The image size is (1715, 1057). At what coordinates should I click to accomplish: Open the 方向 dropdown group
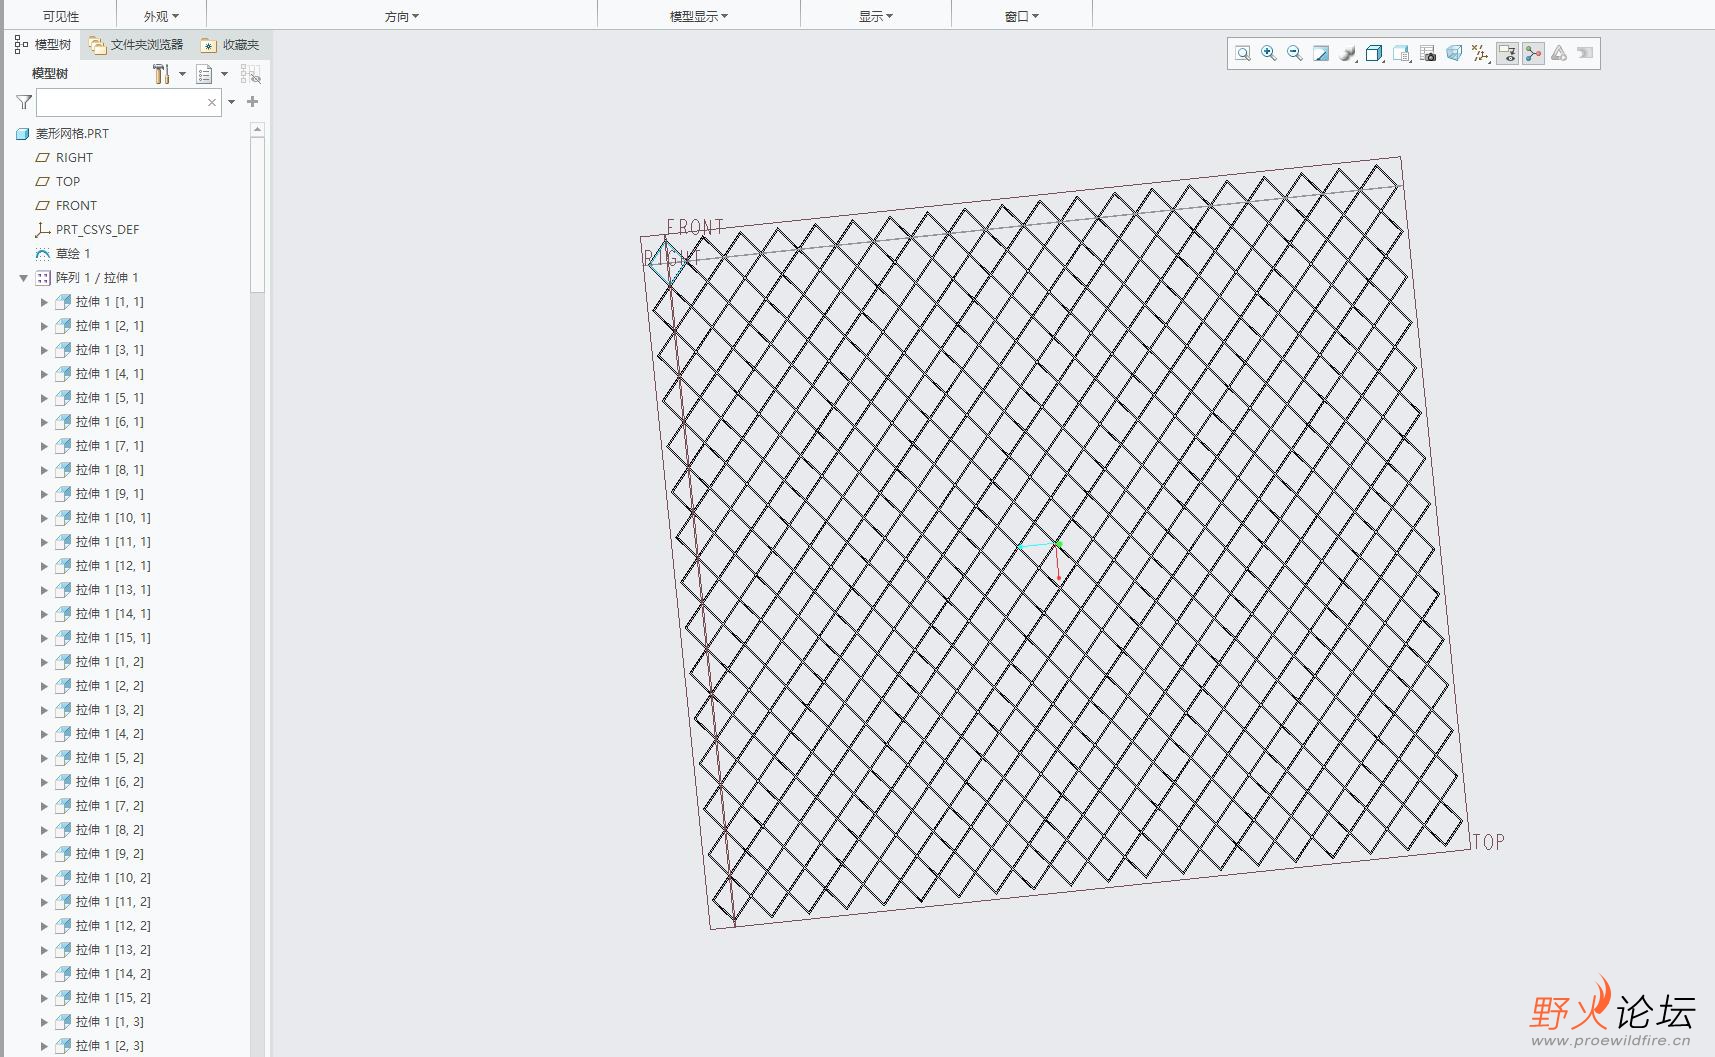[402, 16]
